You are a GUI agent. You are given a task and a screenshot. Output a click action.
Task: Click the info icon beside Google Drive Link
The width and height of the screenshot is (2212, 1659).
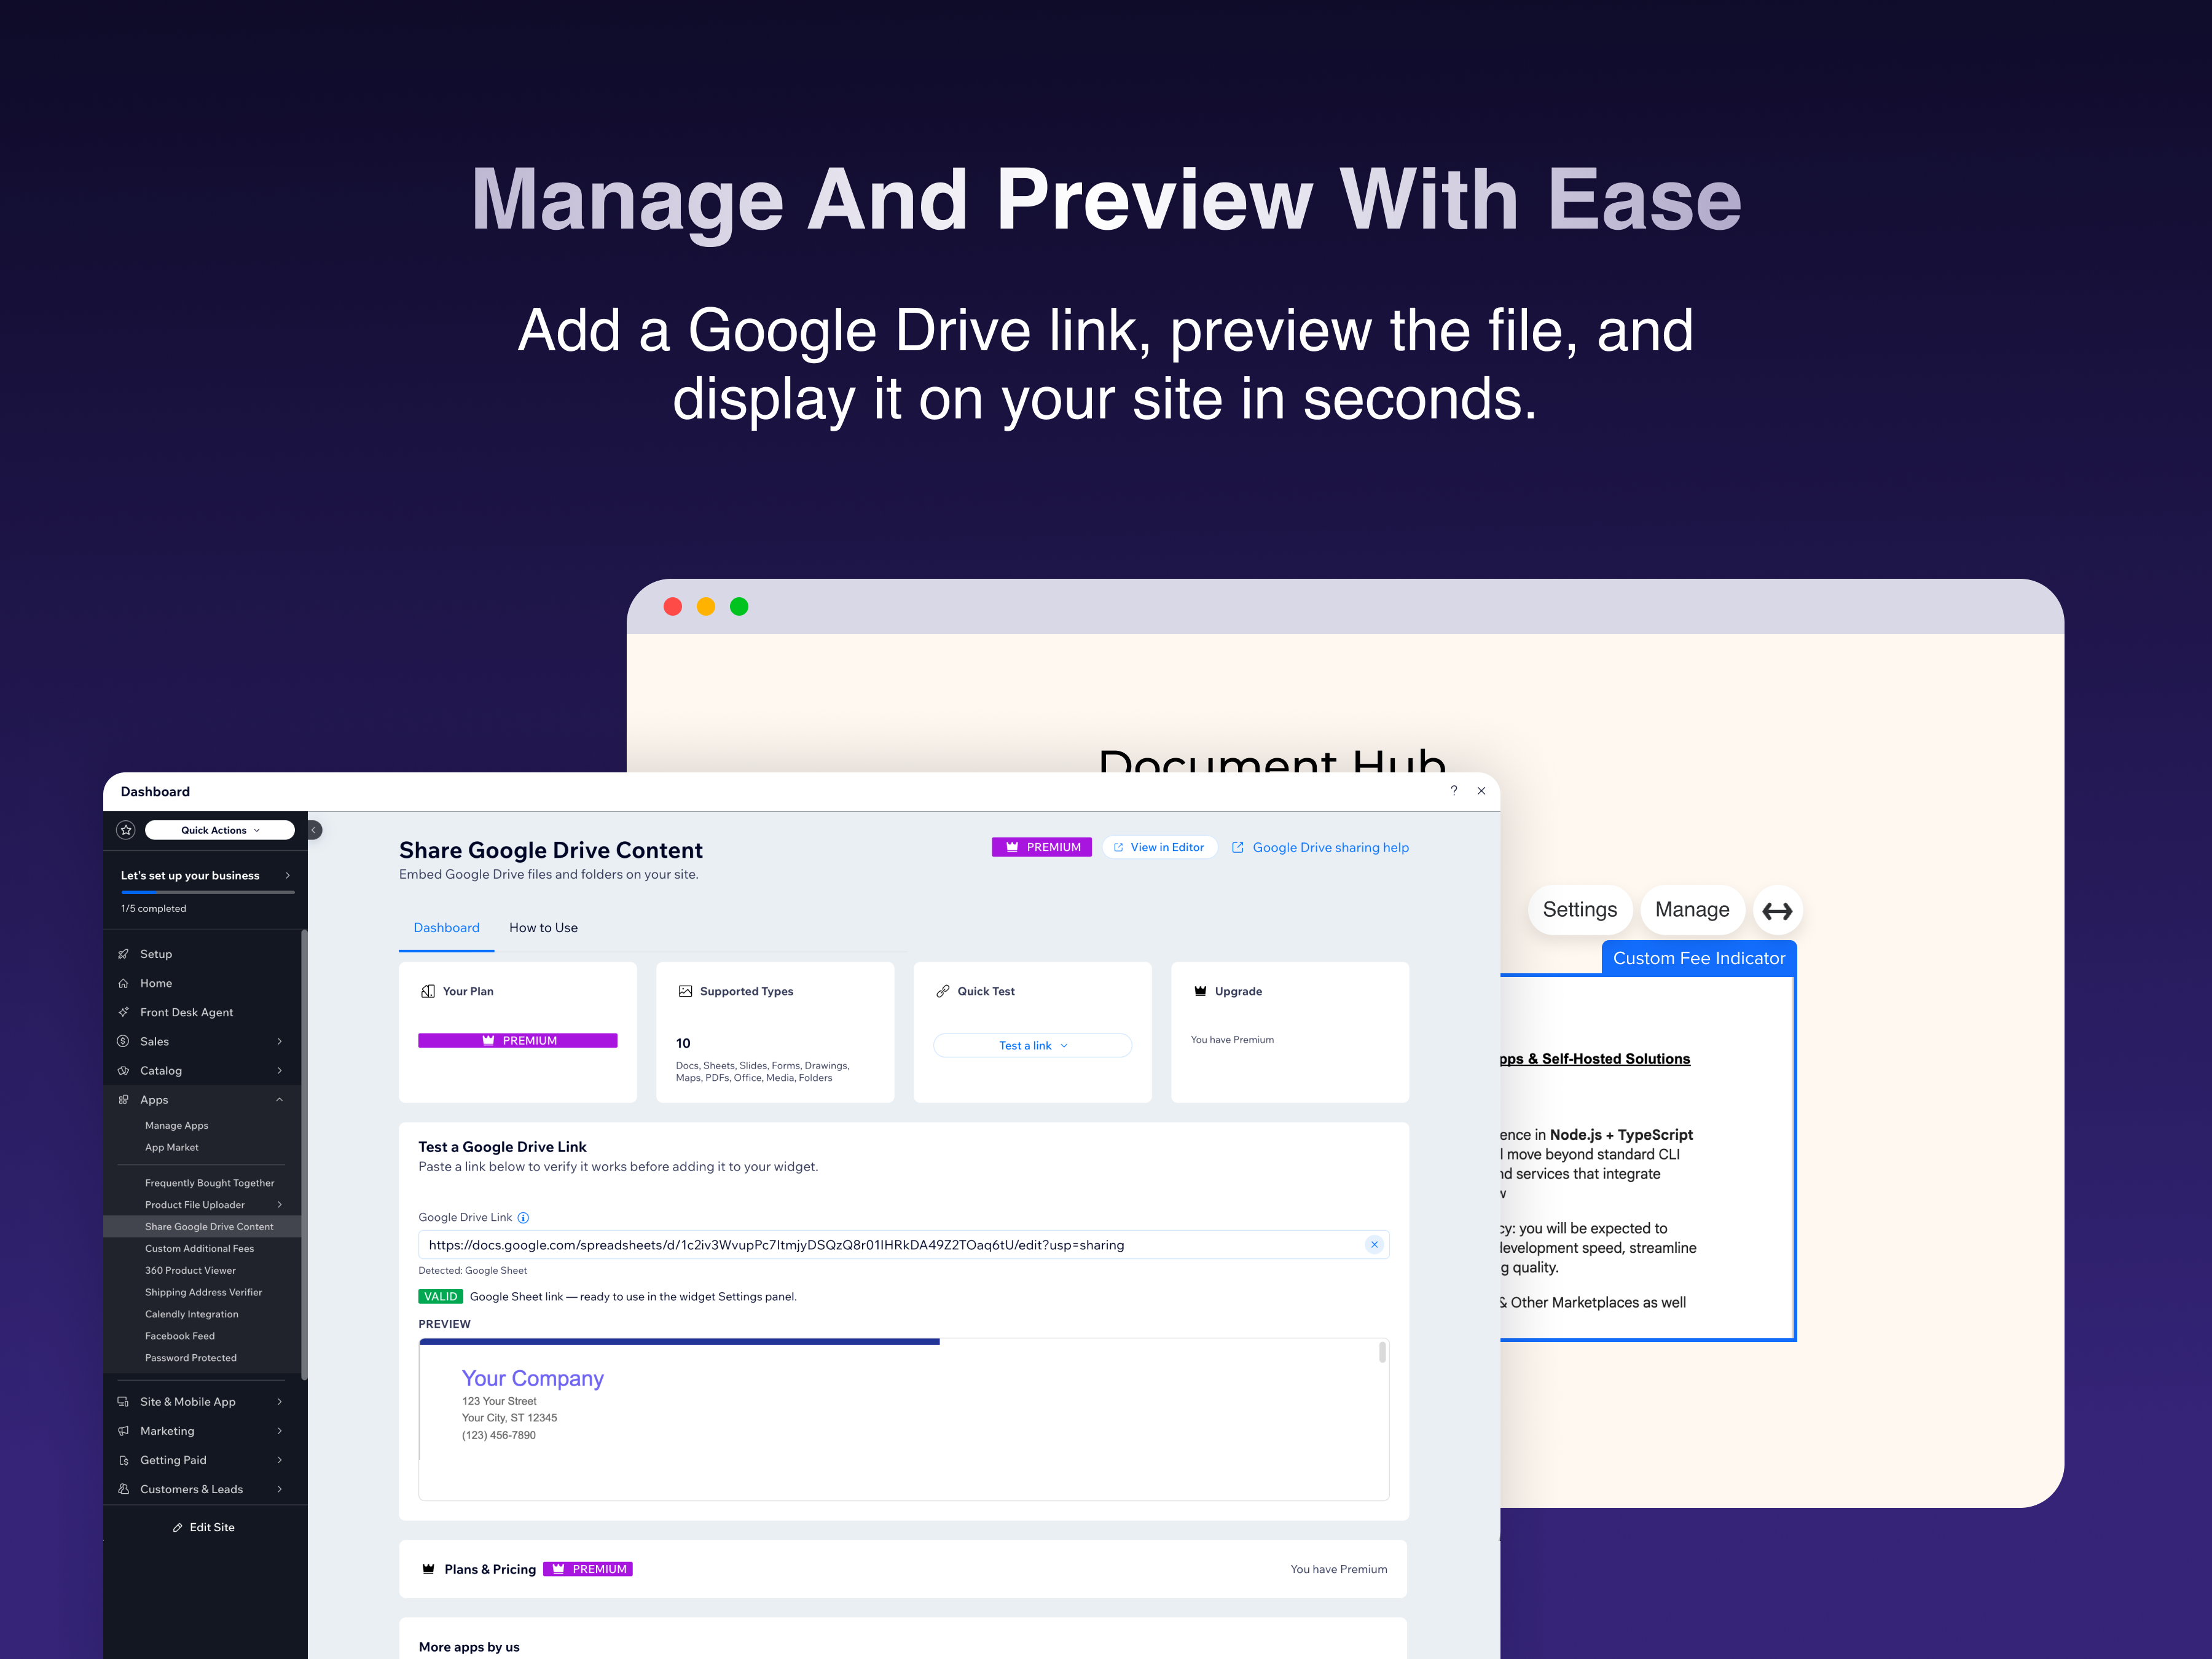click(x=523, y=1218)
